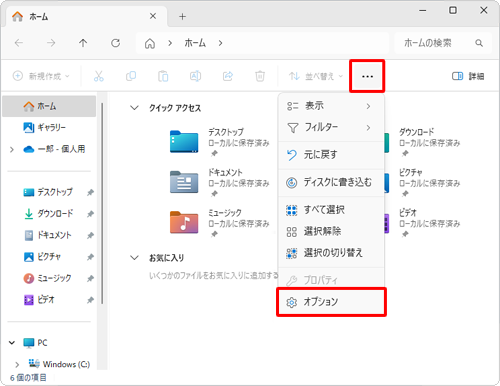Viewport: 500px width, 386px height.
Task: Click chevron before ホーム breadcrumb
Action: click(x=170, y=43)
